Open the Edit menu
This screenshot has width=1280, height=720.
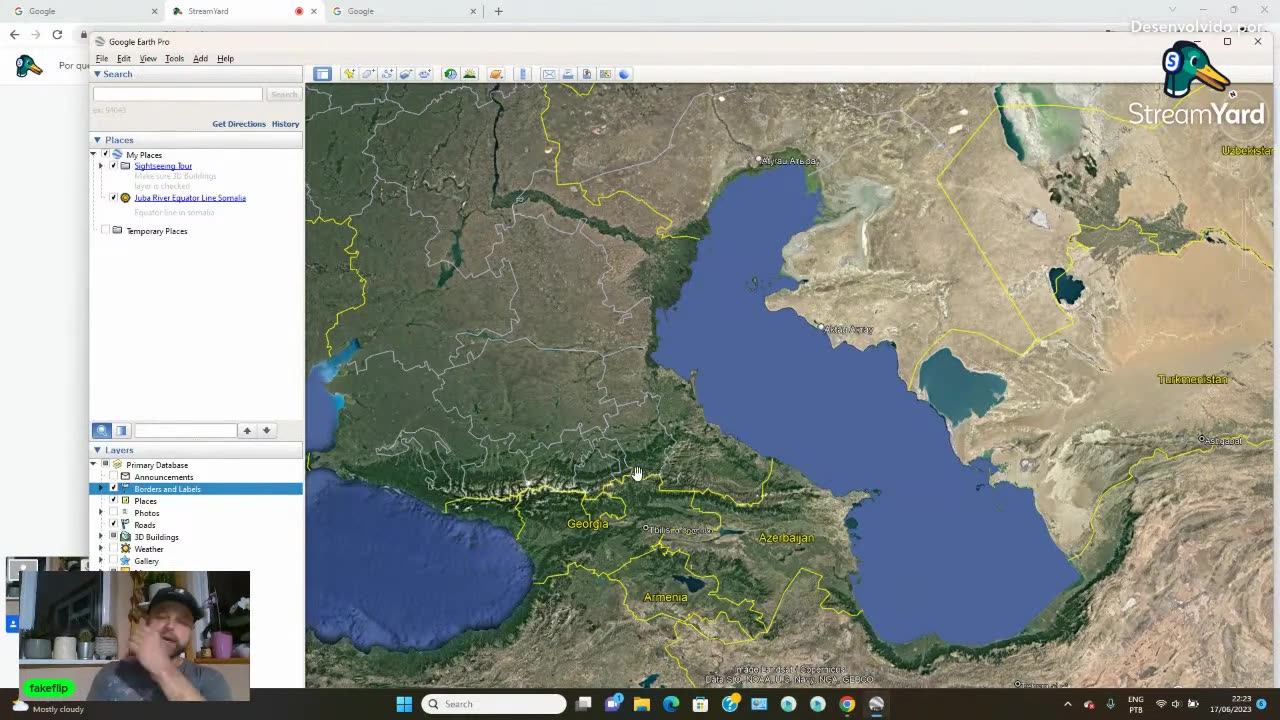tap(124, 59)
